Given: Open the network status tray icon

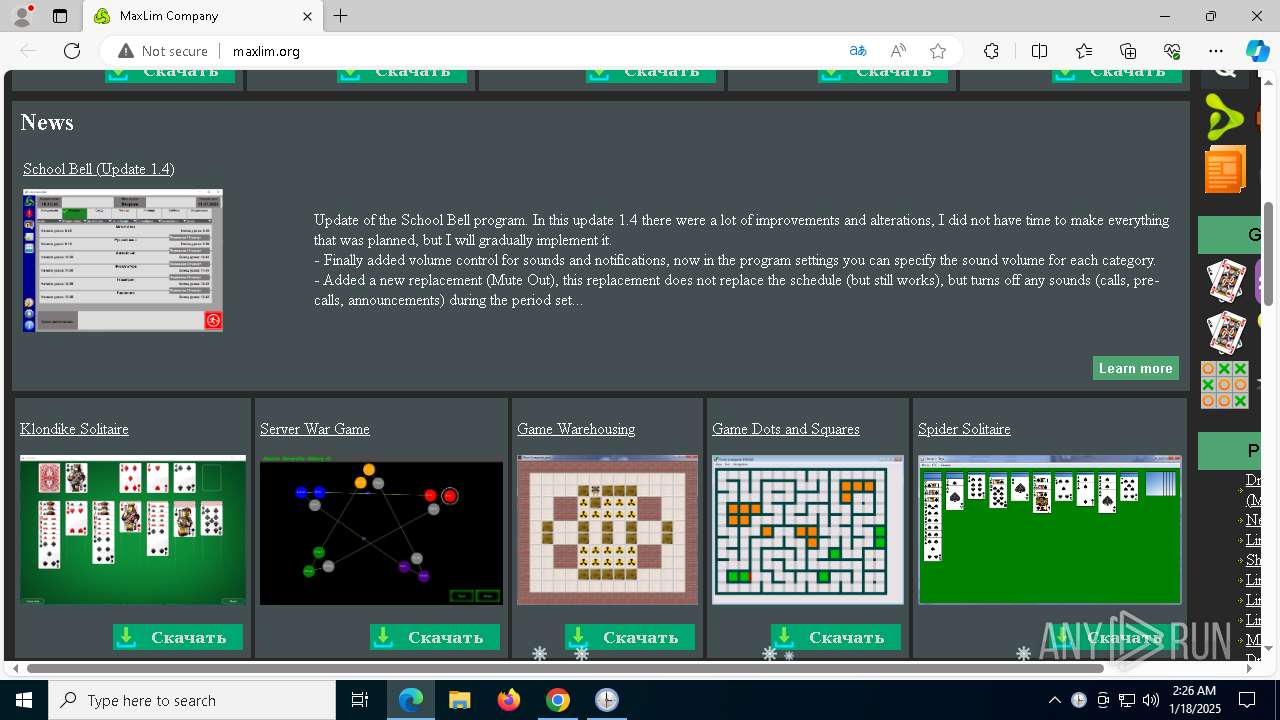Looking at the screenshot, I should [1127, 700].
